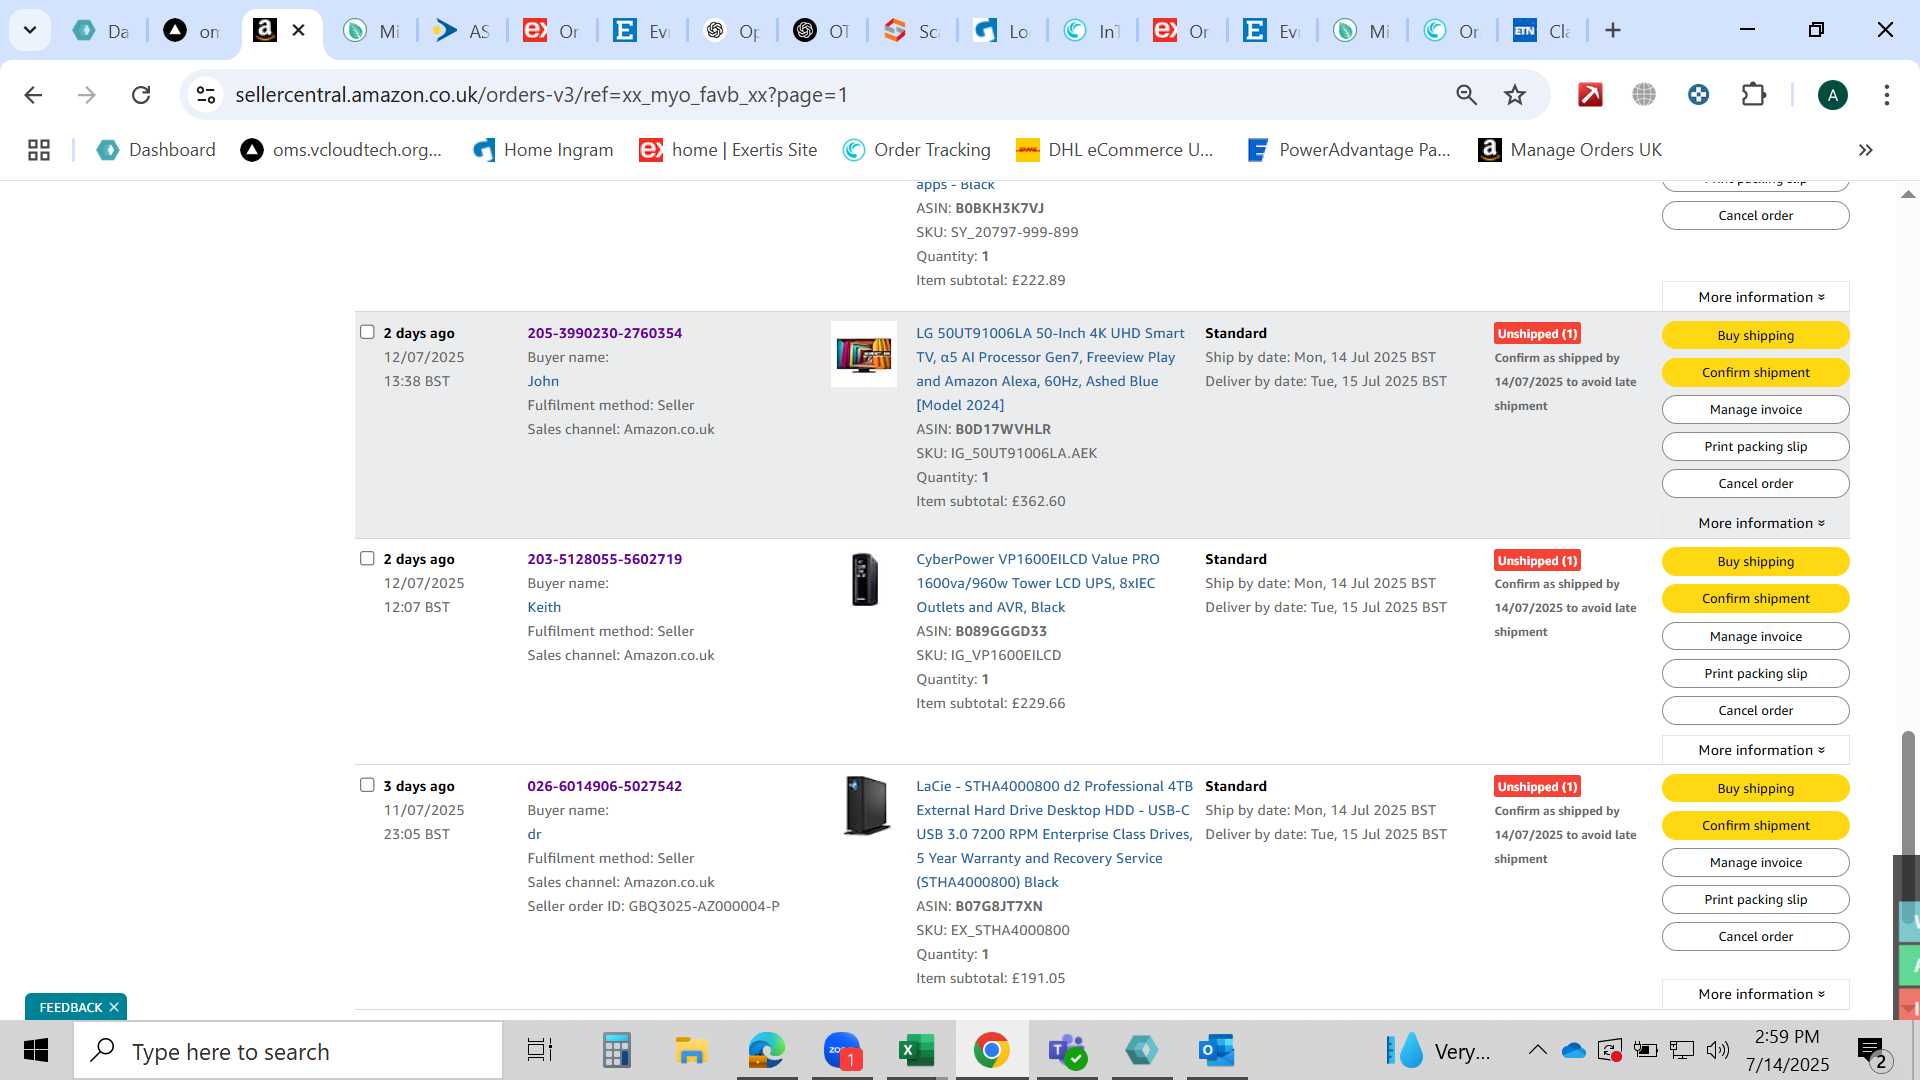This screenshot has height=1080, width=1920.
Task: Open the Extensions puzzle icon
Action: click(x=1753, y=95)
